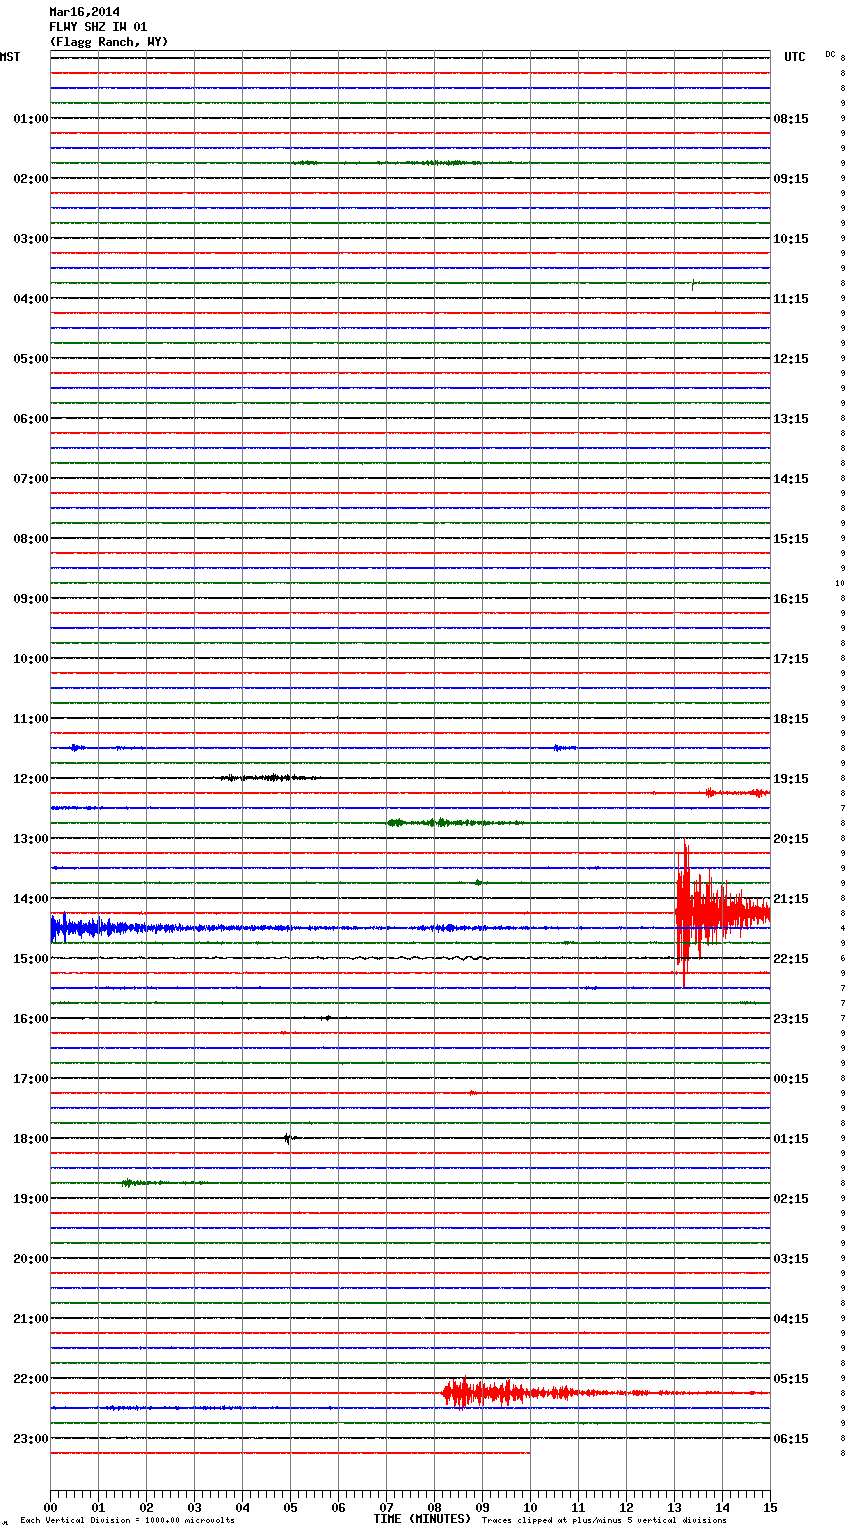
Task: Click the 08:15 UTC time label
Action: pyautogui.click(x=791, y=119)
